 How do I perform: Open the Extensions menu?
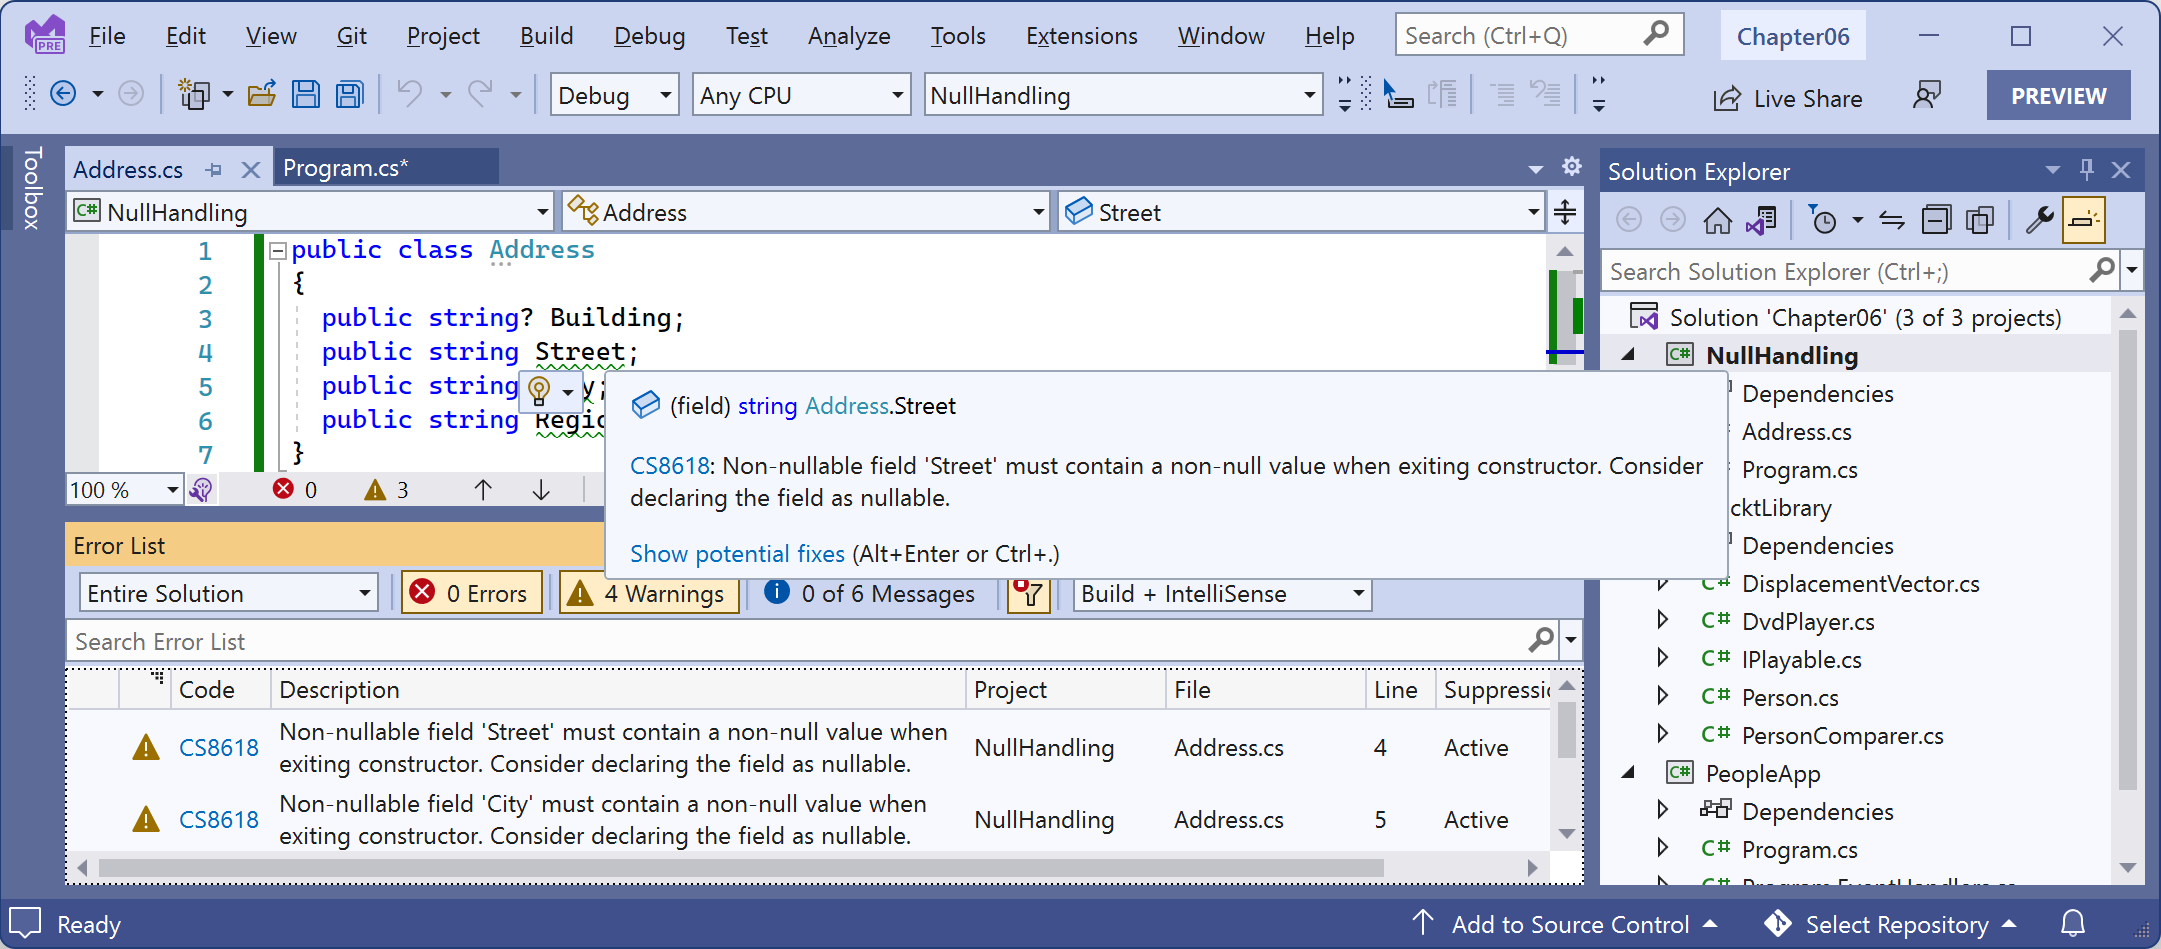1081,36
